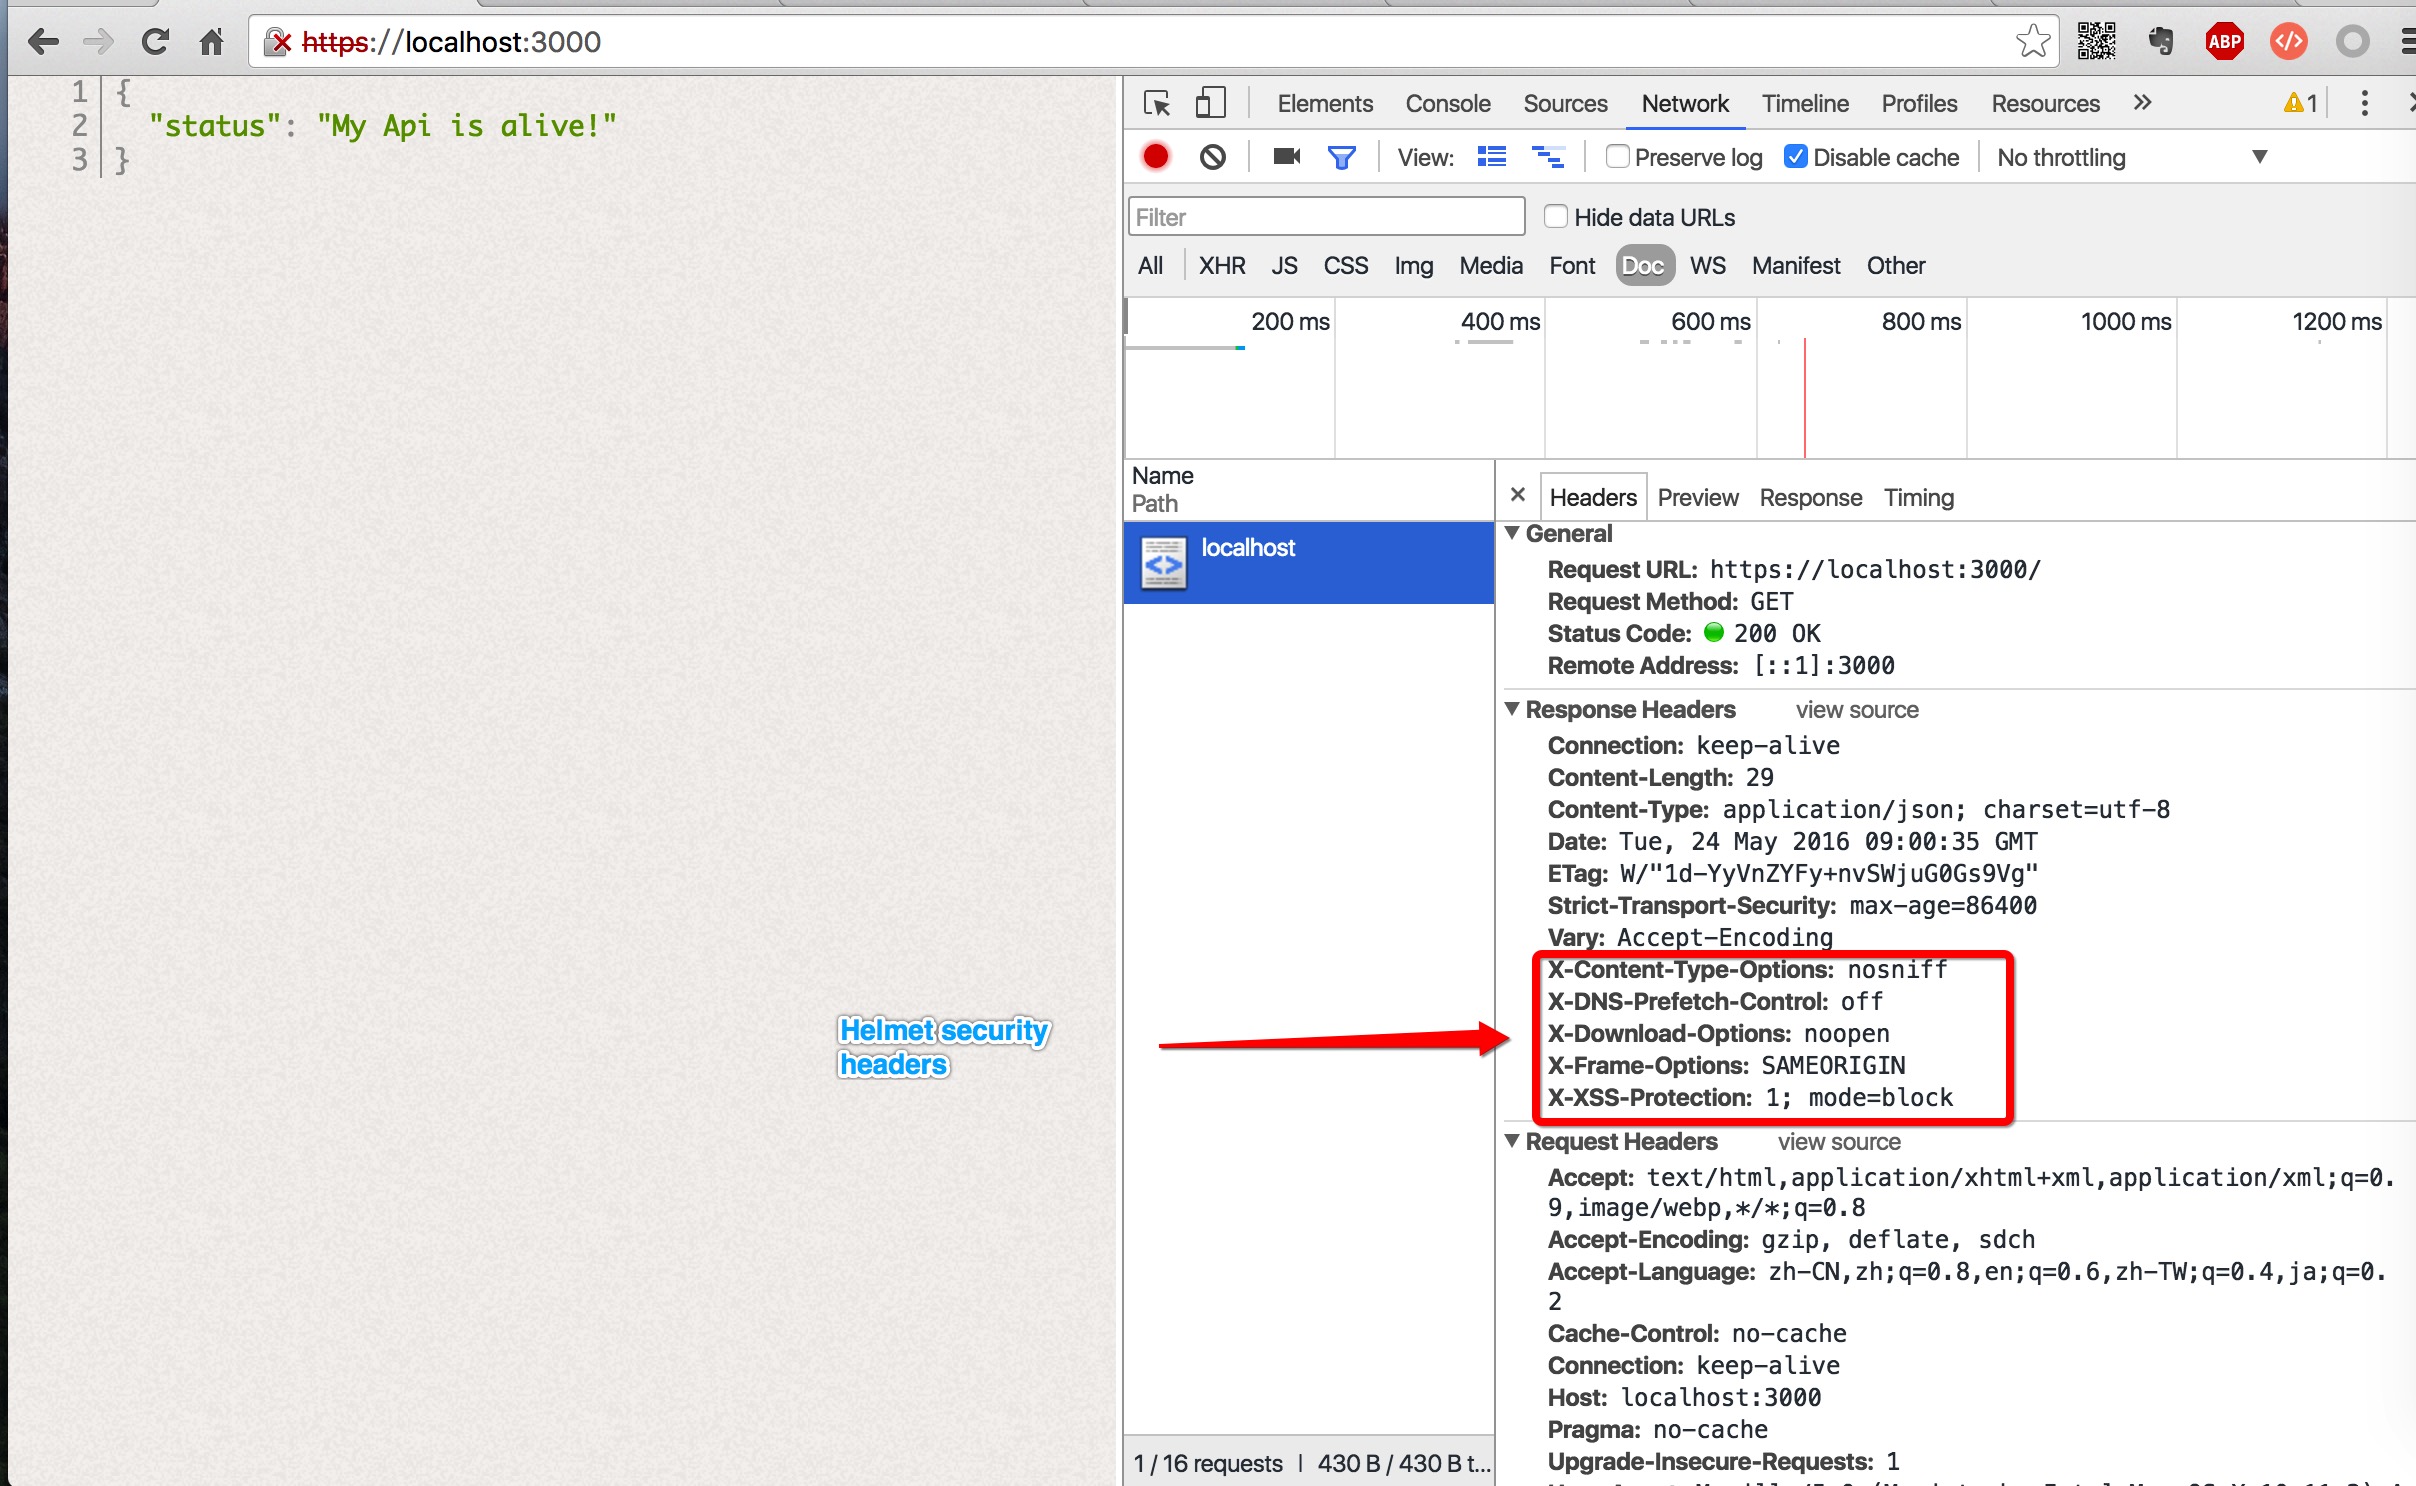Switch to the Console tab

(1447, 103)
